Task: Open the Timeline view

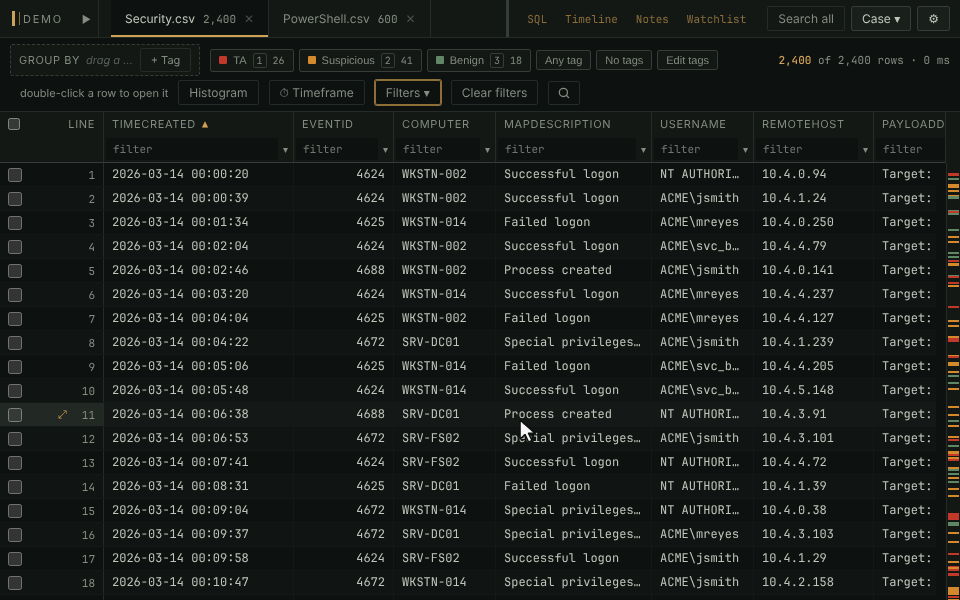Action: tap(591, 19)
